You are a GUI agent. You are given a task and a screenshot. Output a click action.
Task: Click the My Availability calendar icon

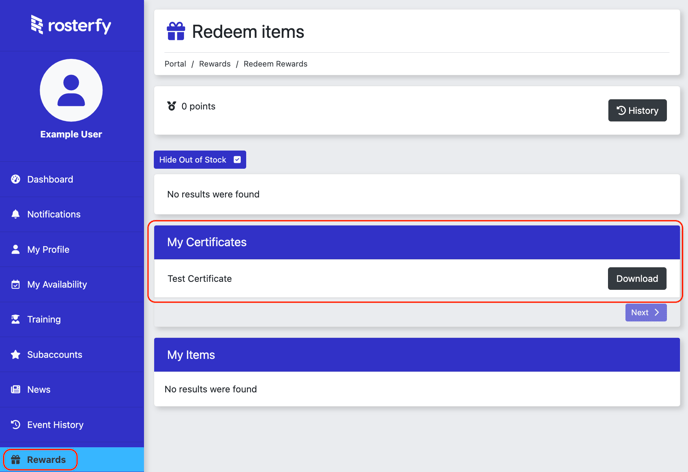point(16,285)
